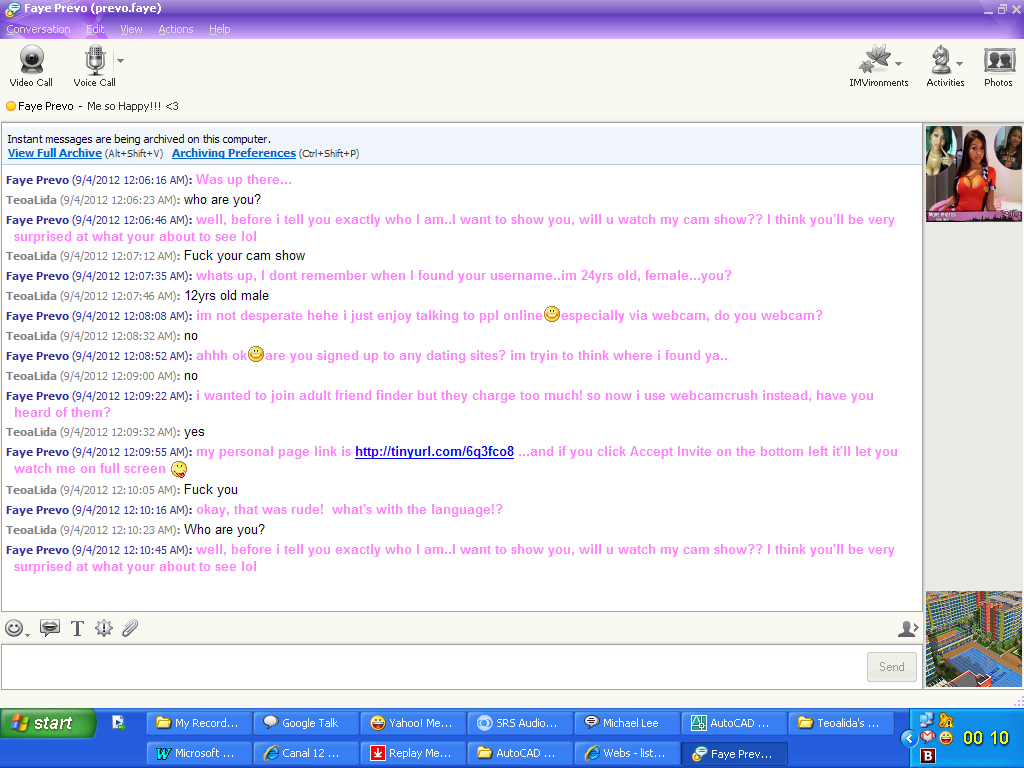Click the Windows start button
Image resolution: width=1024 pixels, height=768 pixels.
click(x=48, y=724)
